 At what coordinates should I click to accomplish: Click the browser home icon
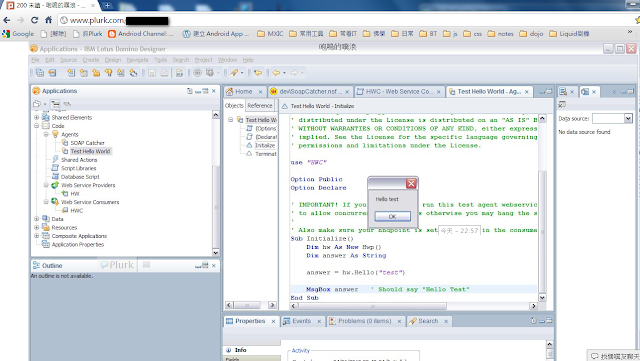(48, 20)
